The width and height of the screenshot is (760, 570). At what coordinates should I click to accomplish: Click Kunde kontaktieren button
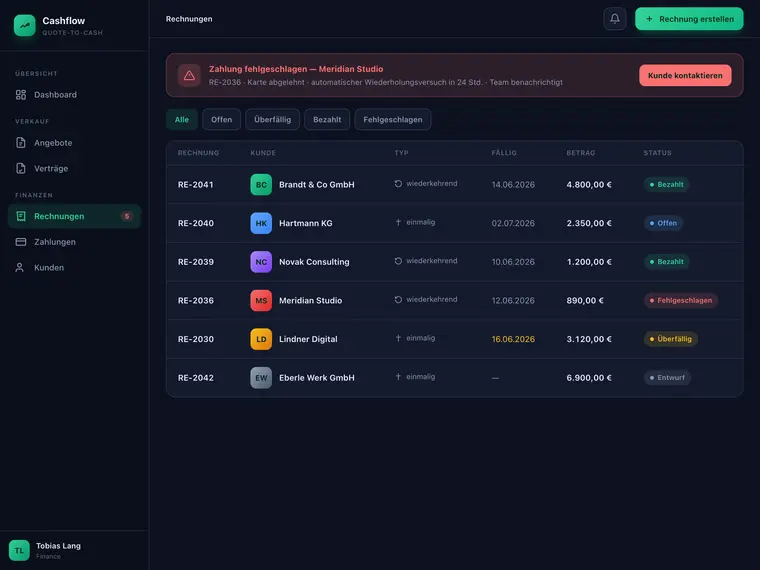click(x=685, y=76)
